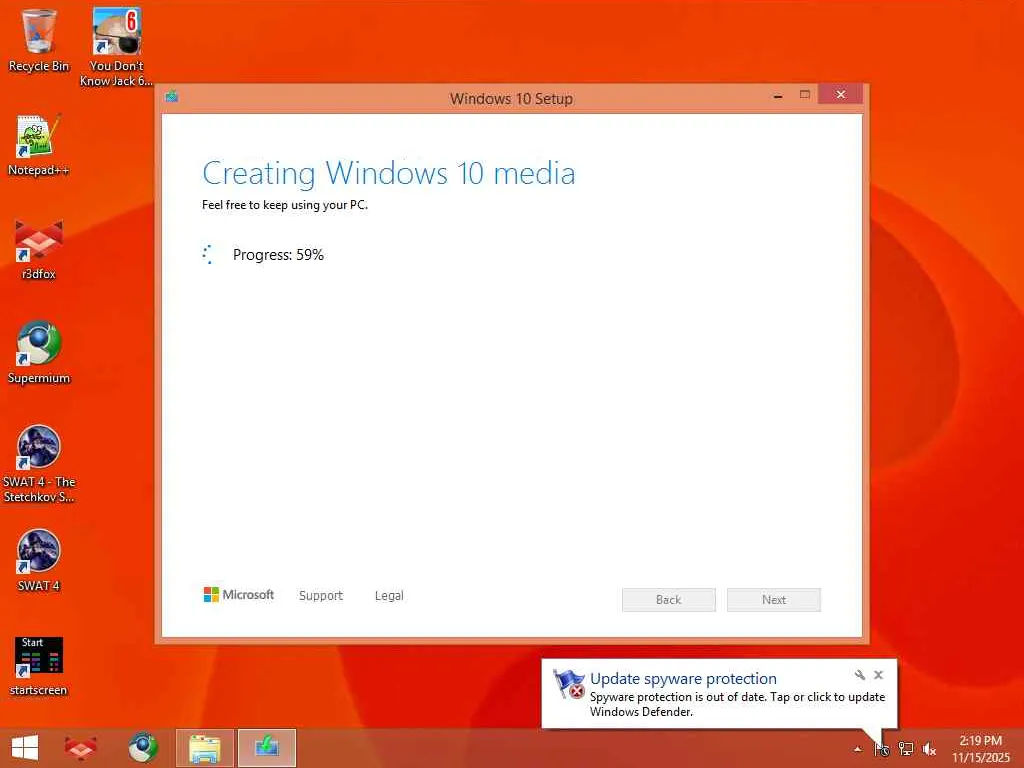This screenshot has width=1024, height=768.
Task: Open the Legal link
Action: coord(389,596)
